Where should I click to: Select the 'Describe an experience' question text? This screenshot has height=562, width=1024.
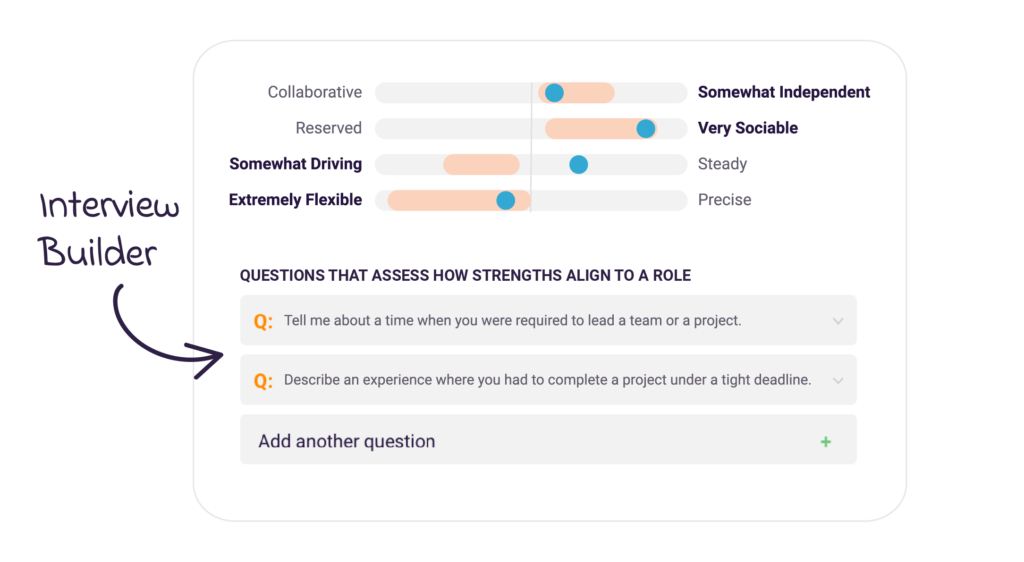click(x=547, y=380)
